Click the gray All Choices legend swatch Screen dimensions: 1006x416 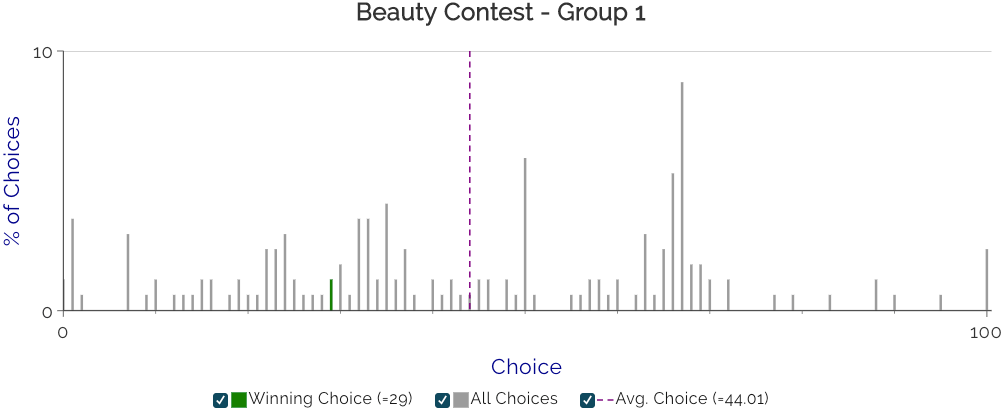click(x=461, y=400)
